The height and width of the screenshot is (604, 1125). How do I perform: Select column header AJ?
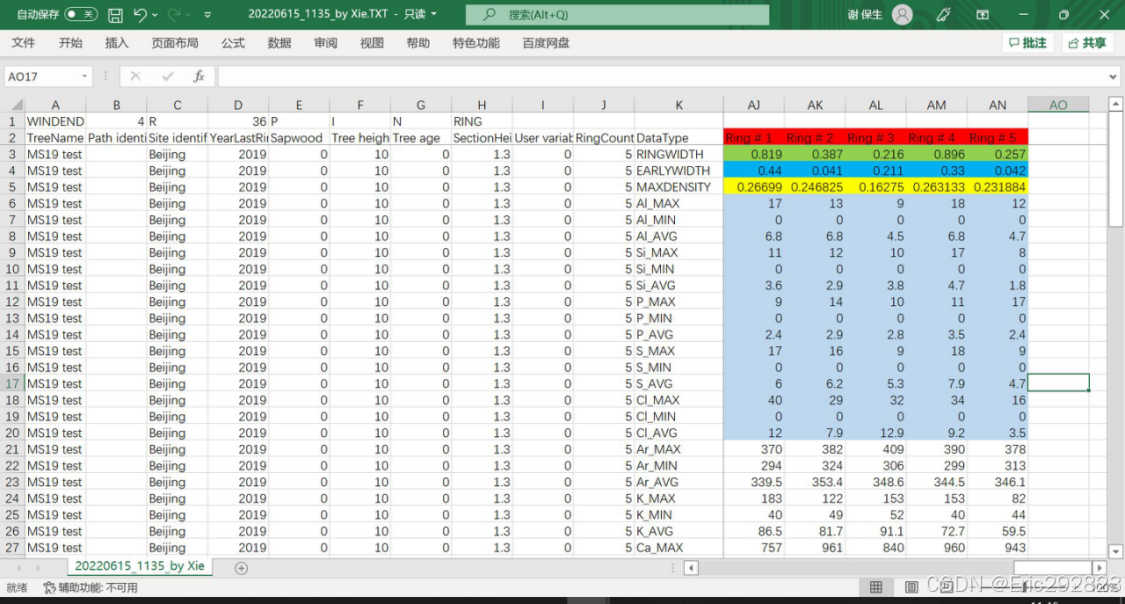pos(753,105)
